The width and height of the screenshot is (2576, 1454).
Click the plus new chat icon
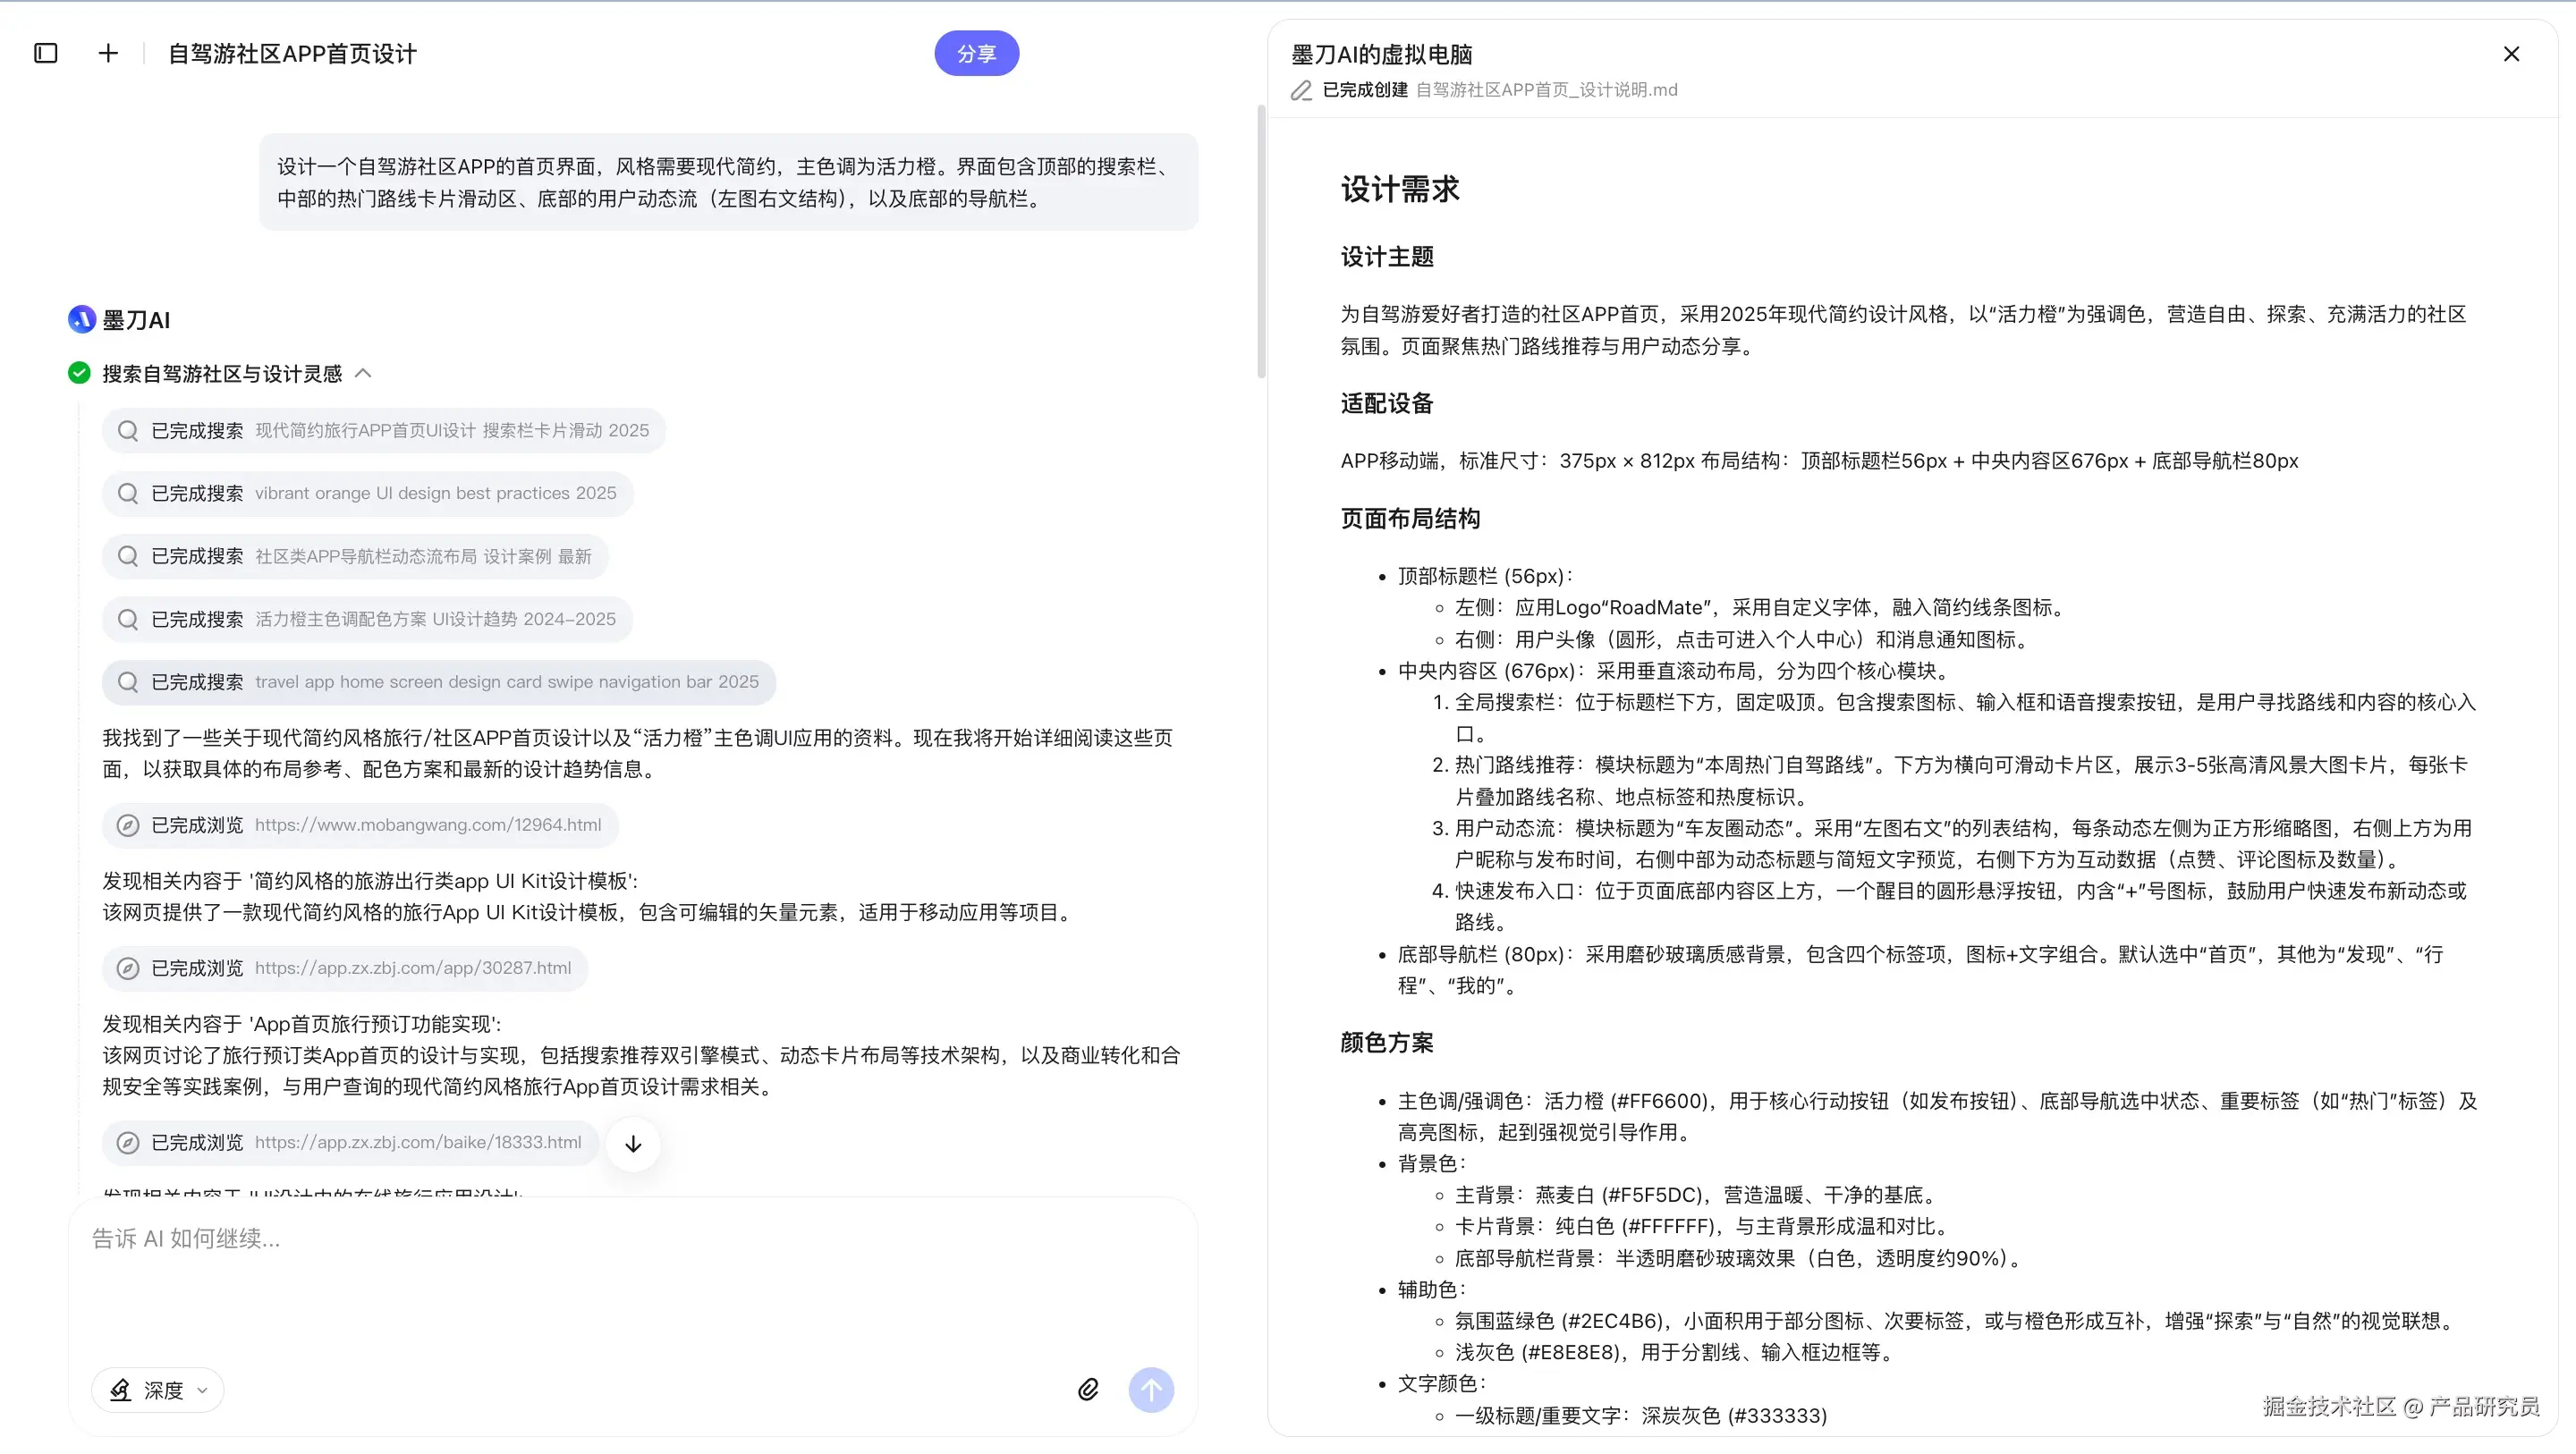coord(108,53)
